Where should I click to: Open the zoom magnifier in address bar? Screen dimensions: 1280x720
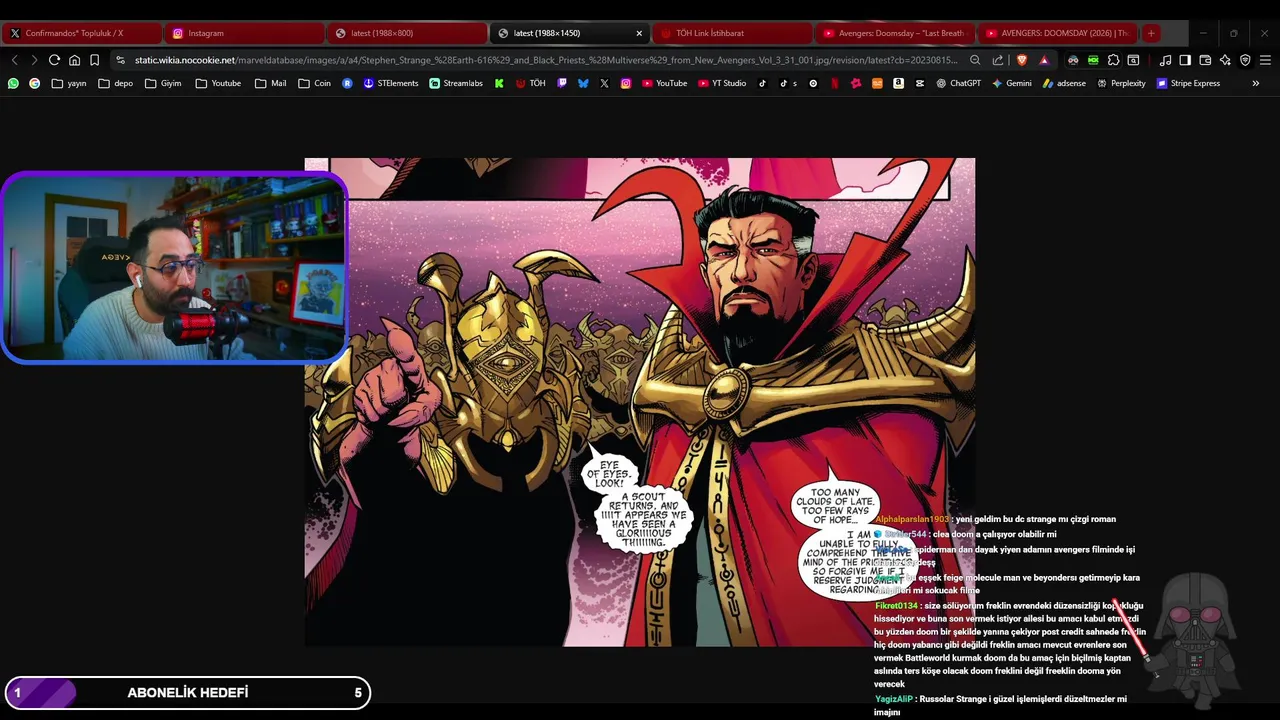[x=975, y=60]
